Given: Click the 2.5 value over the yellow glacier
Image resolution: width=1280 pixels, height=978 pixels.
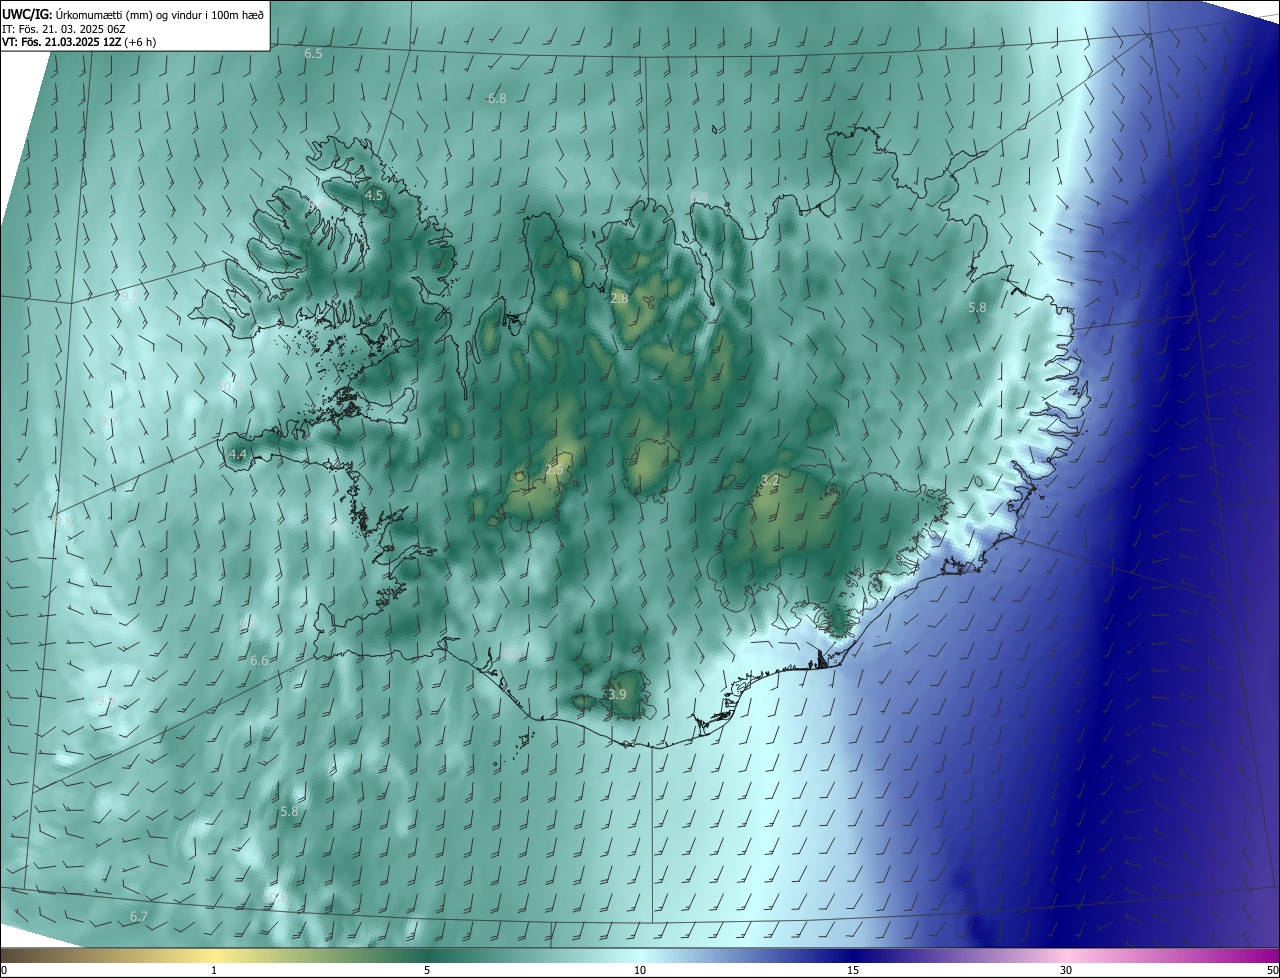Looking at the screenshot, I should [553, 469].
